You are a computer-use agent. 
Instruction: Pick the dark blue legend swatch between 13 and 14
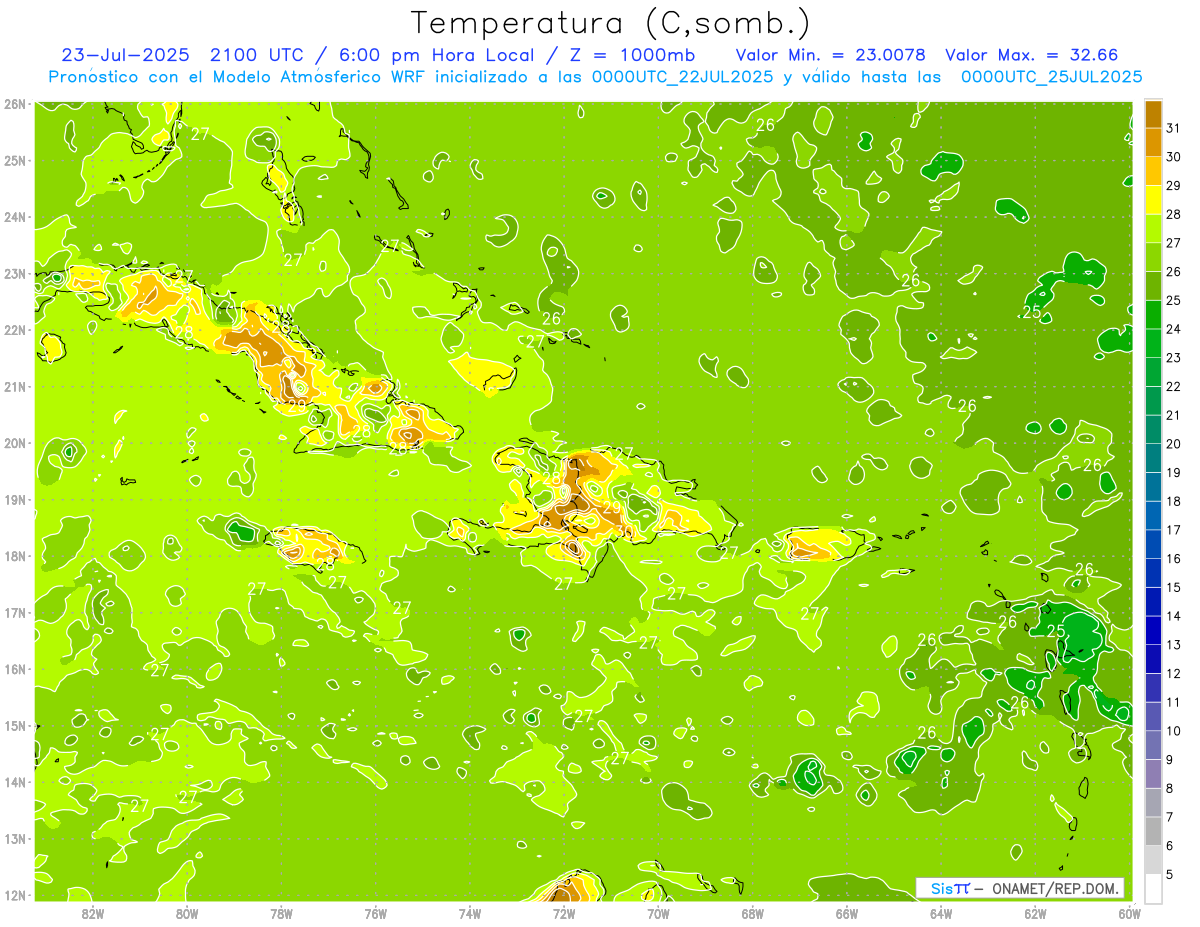[1153, 629]
